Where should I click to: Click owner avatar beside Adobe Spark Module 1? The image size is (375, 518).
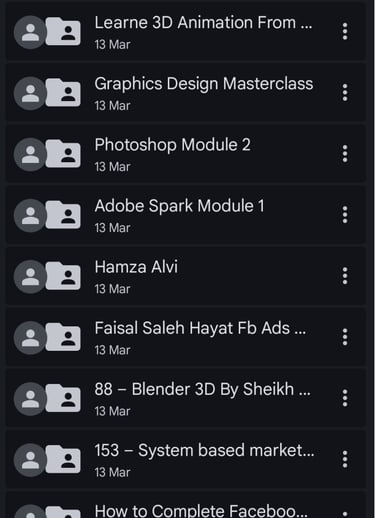point(30,215)
